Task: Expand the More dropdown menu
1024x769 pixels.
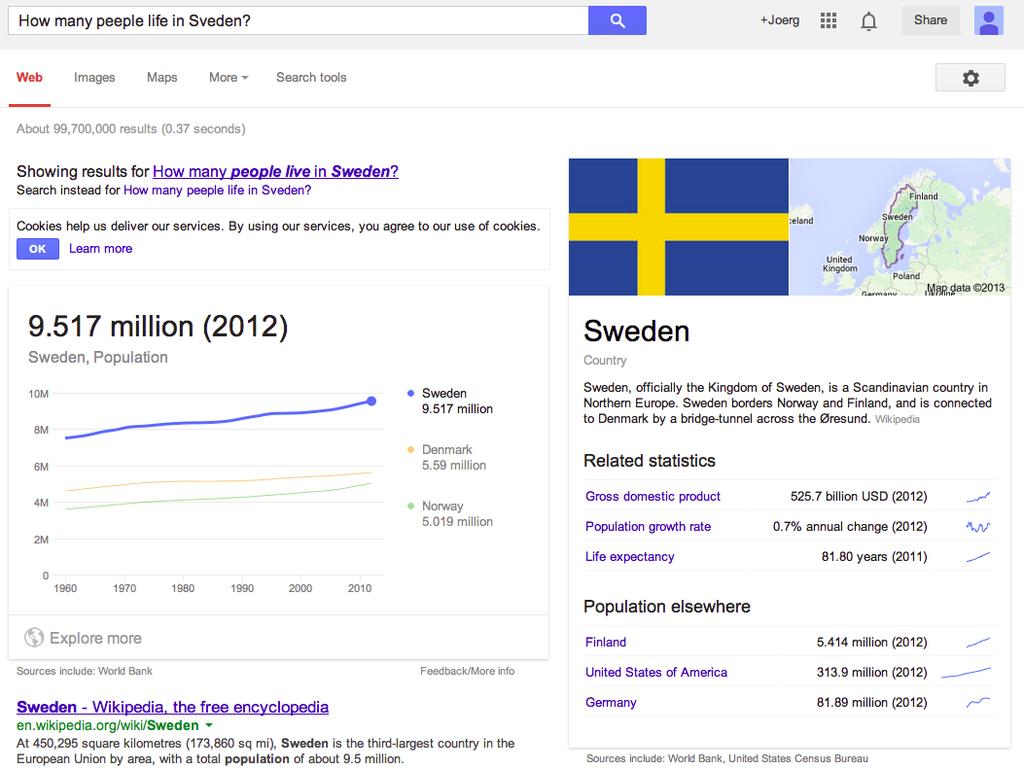Action: [x=229, y=77]
